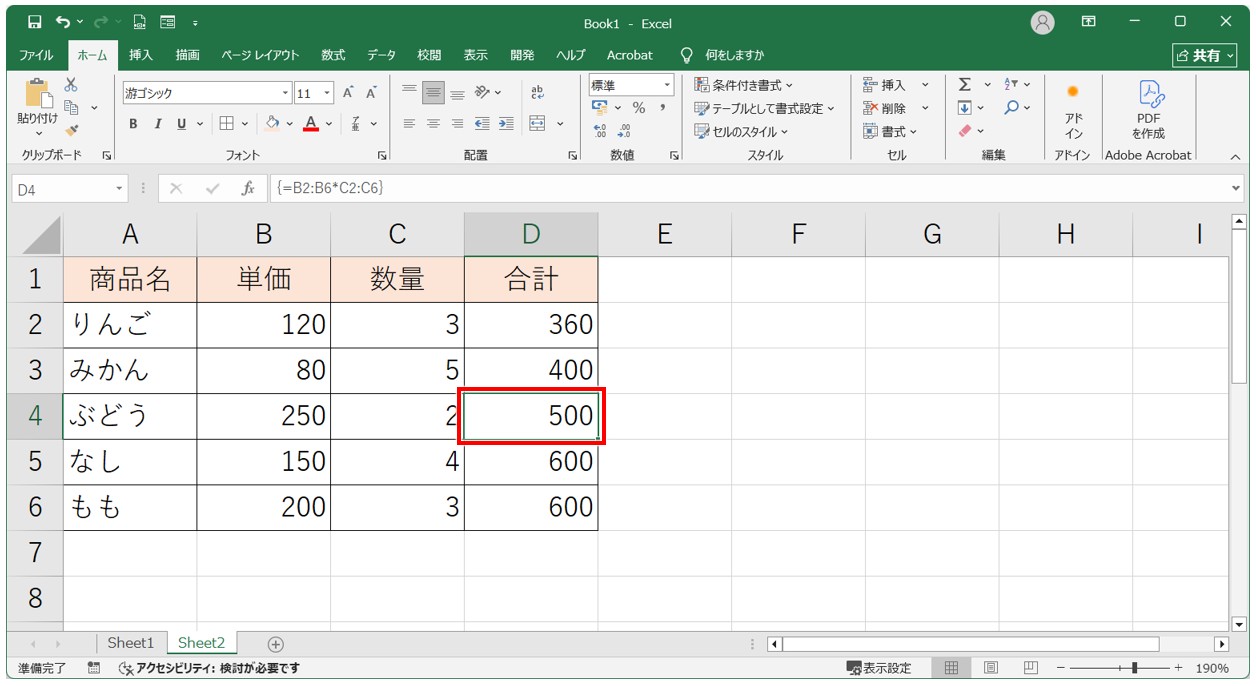Open the 数式 ribbon tab
The height and width of the screenshot is (686, 1256).
333,55
